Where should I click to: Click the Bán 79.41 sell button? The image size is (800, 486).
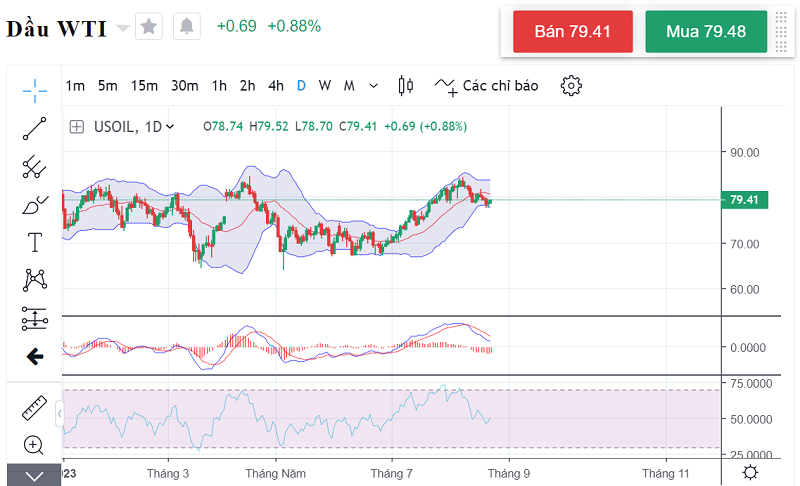tap(572, 31)
